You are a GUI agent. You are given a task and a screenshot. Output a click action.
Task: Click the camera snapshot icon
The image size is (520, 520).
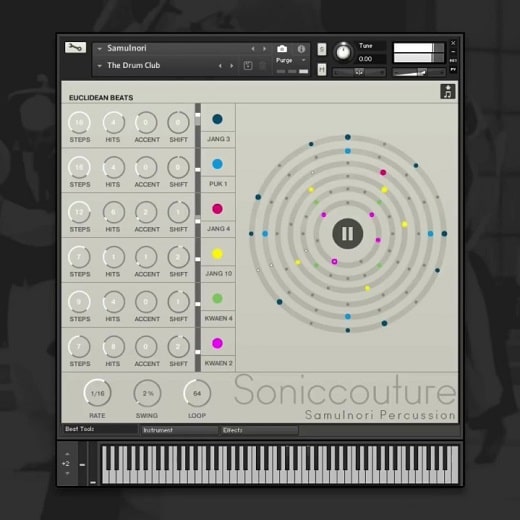tap(282, 49)
